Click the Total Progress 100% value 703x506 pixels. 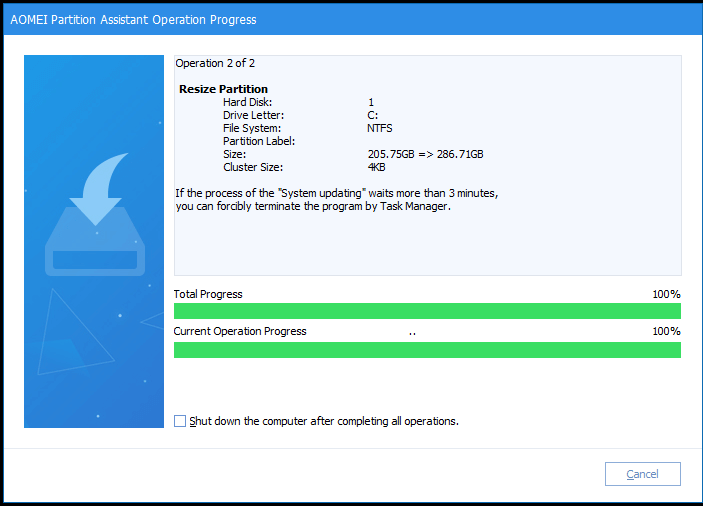coord(666,294)
